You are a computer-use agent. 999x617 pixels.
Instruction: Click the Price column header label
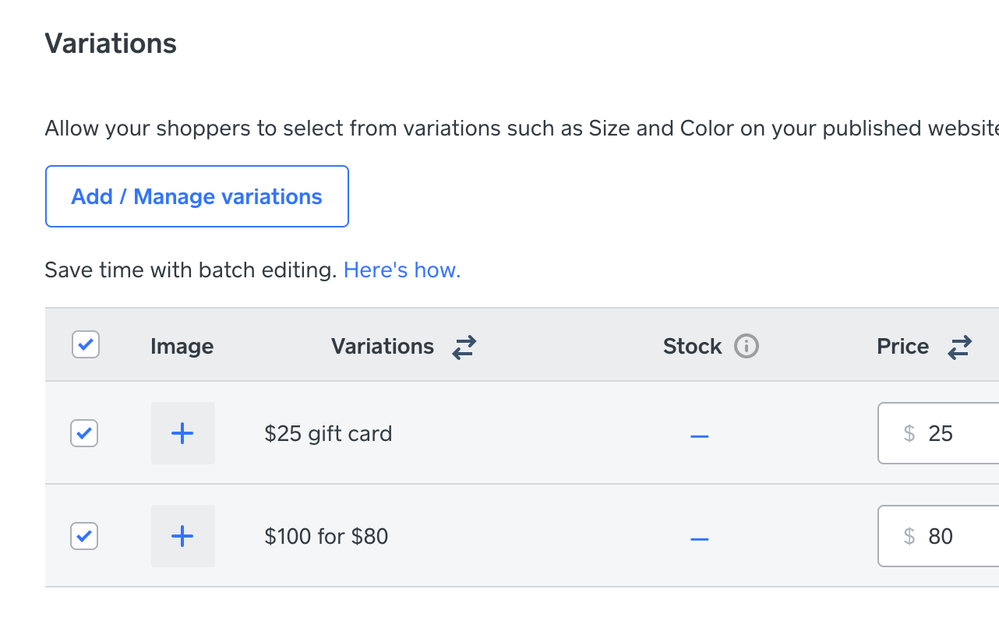click(902, 347)
